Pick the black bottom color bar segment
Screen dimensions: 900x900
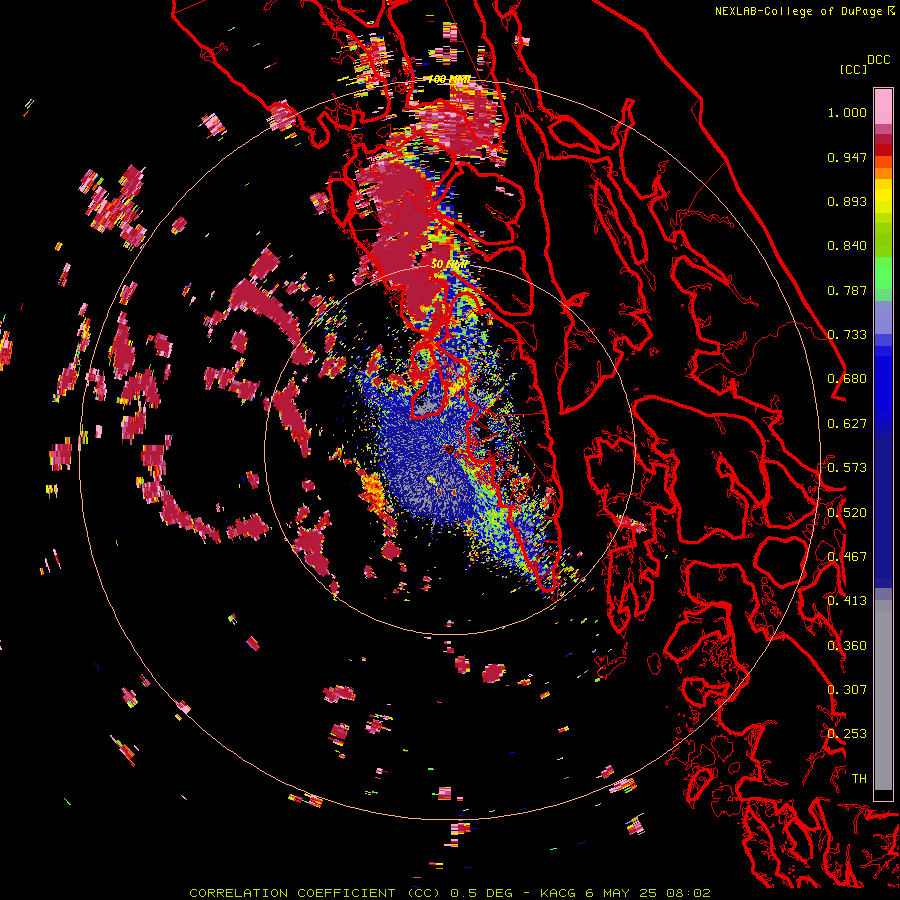(x=883, y=795)
